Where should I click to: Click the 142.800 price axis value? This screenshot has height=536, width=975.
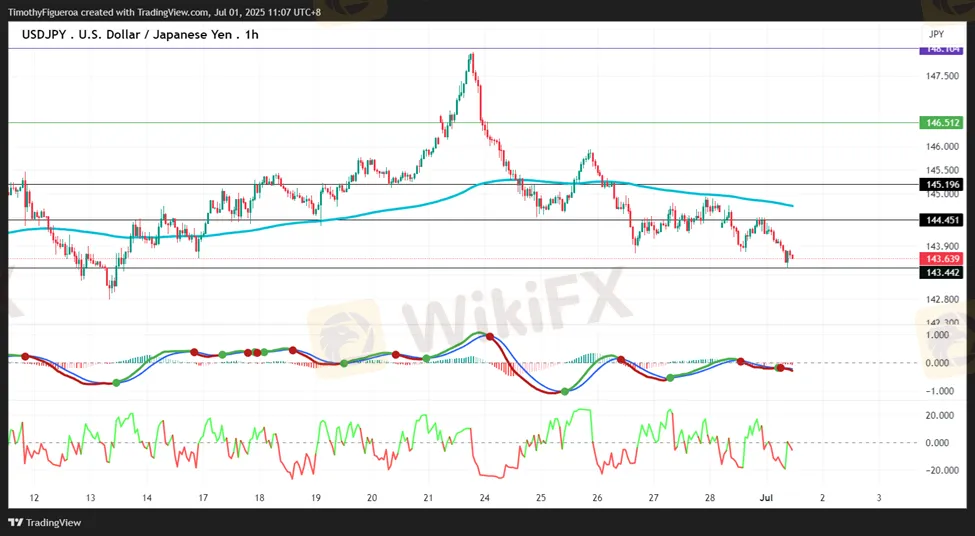point(942,299)
